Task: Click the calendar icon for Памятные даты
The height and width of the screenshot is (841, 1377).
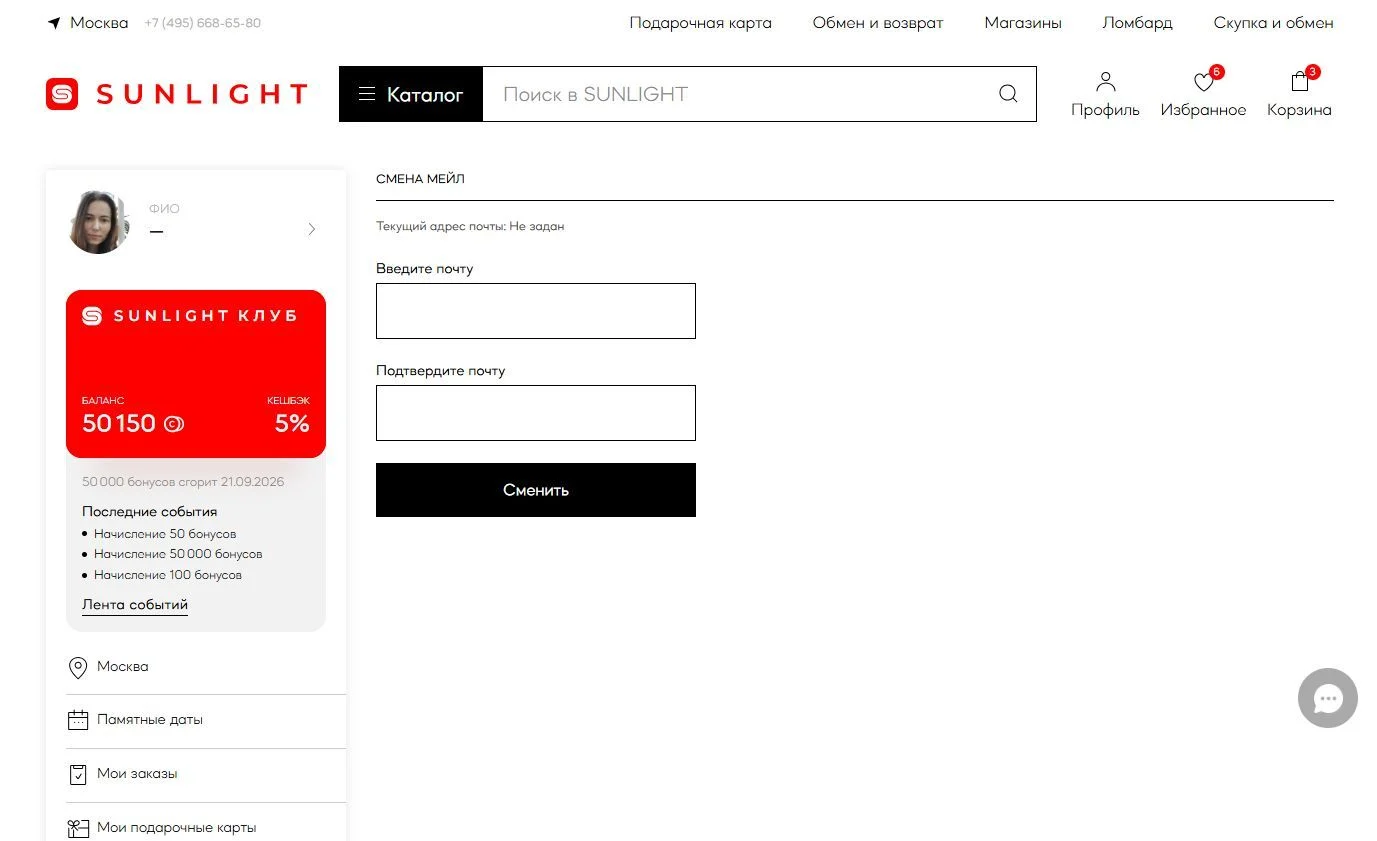Action: tap(77, 720)
